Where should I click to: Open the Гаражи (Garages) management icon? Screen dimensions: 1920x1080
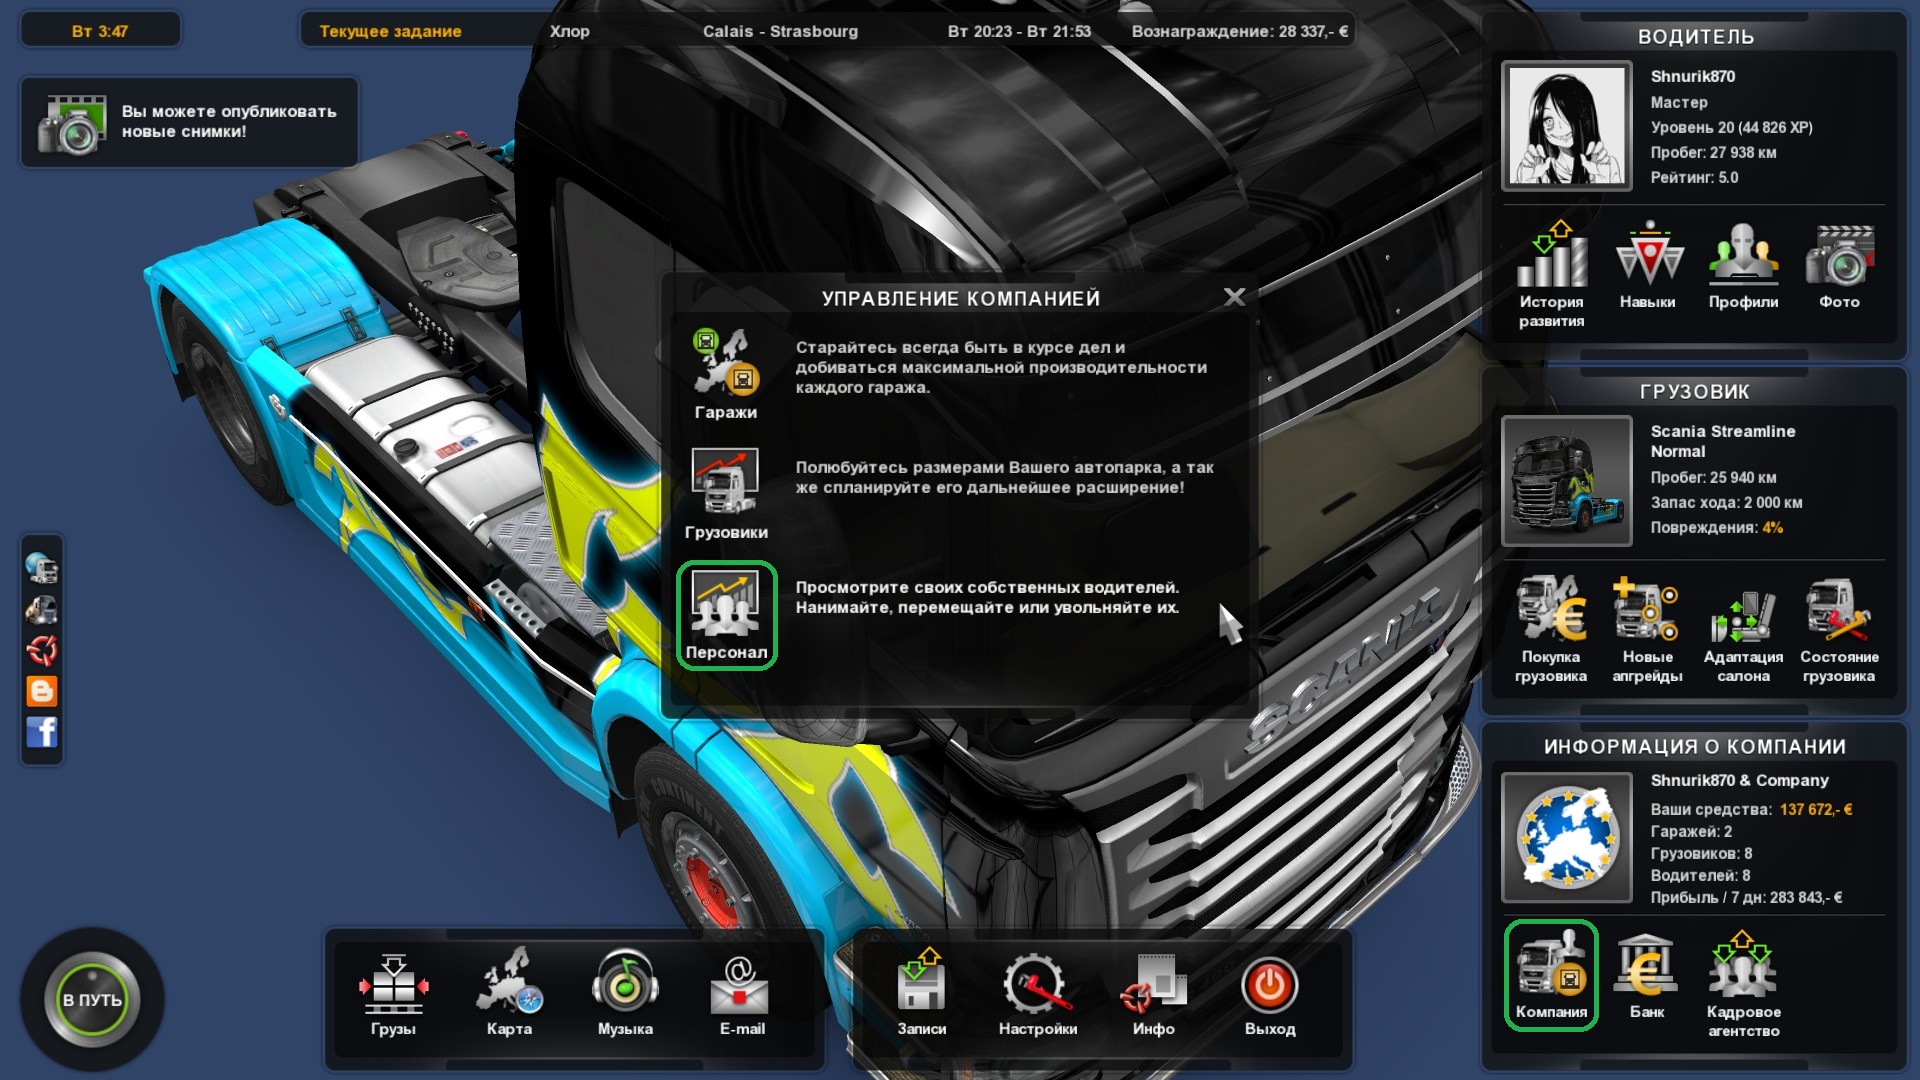725,364
